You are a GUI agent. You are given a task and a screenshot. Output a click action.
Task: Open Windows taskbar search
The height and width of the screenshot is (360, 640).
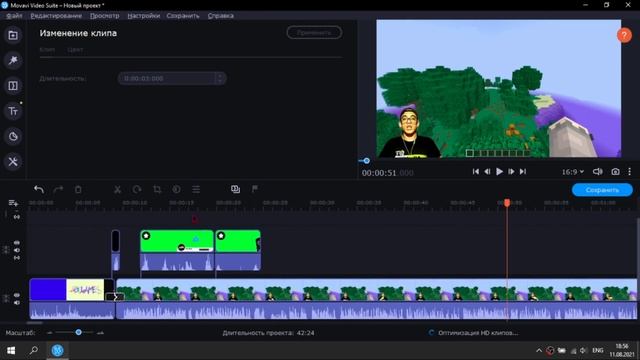[34, 350]
